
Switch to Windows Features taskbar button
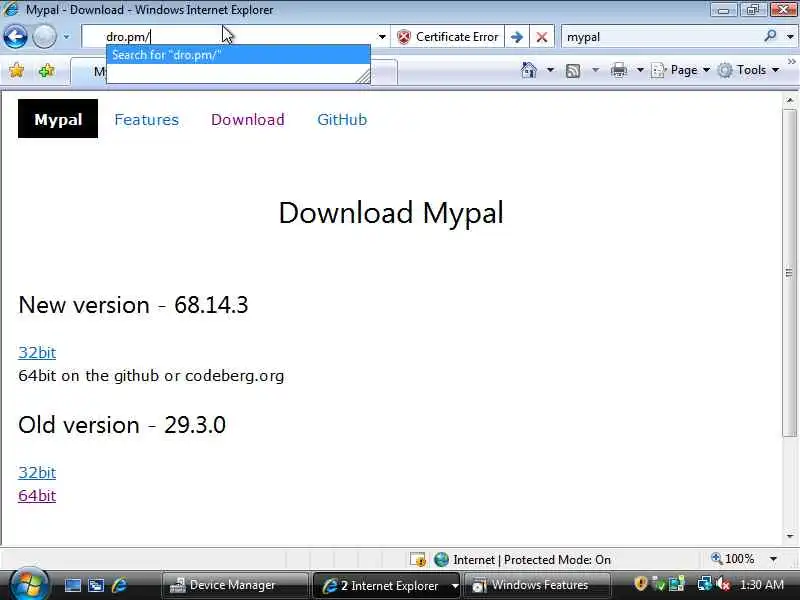(x=538, y=585)
